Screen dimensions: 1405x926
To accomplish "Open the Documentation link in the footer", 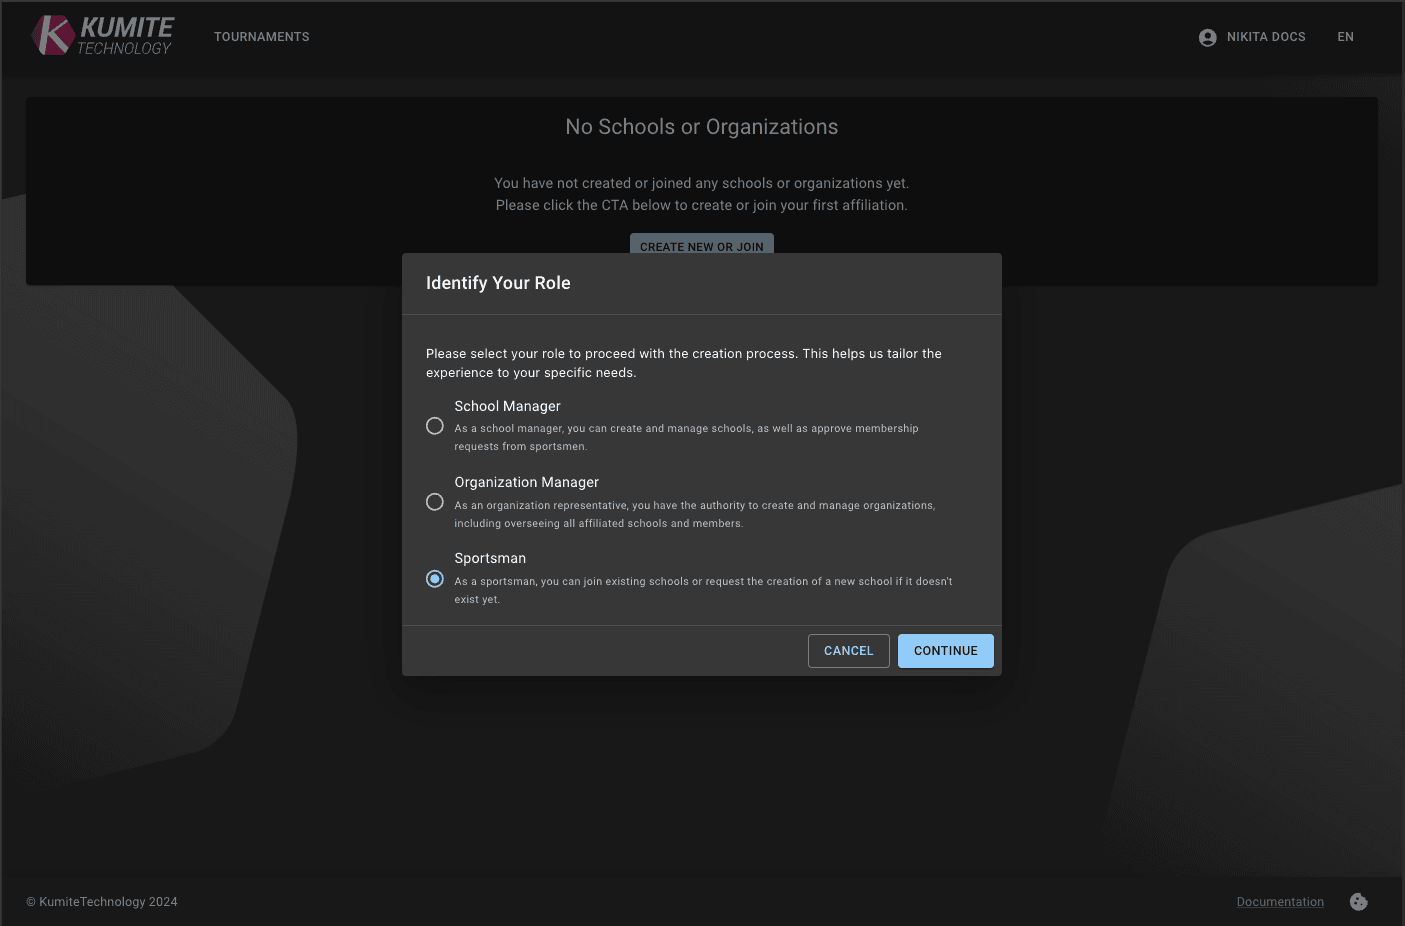I will pyautogui.click(x=1279, y=902).
